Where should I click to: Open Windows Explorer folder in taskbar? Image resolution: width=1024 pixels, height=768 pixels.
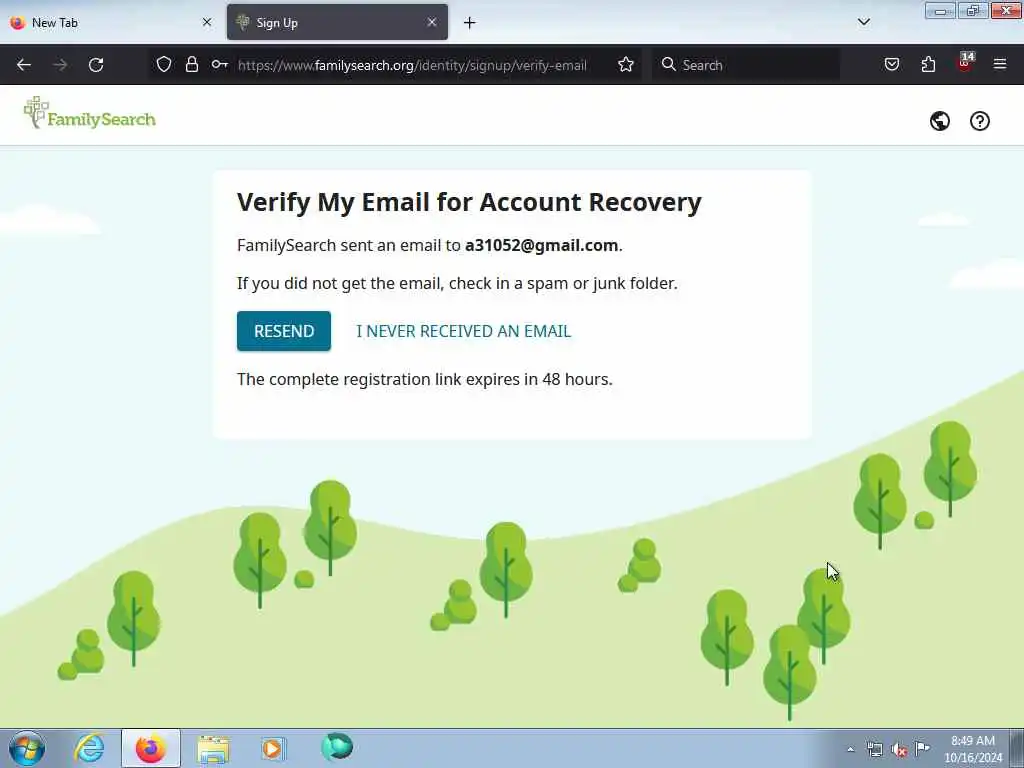pyautogui.click(x=213, y=748)
